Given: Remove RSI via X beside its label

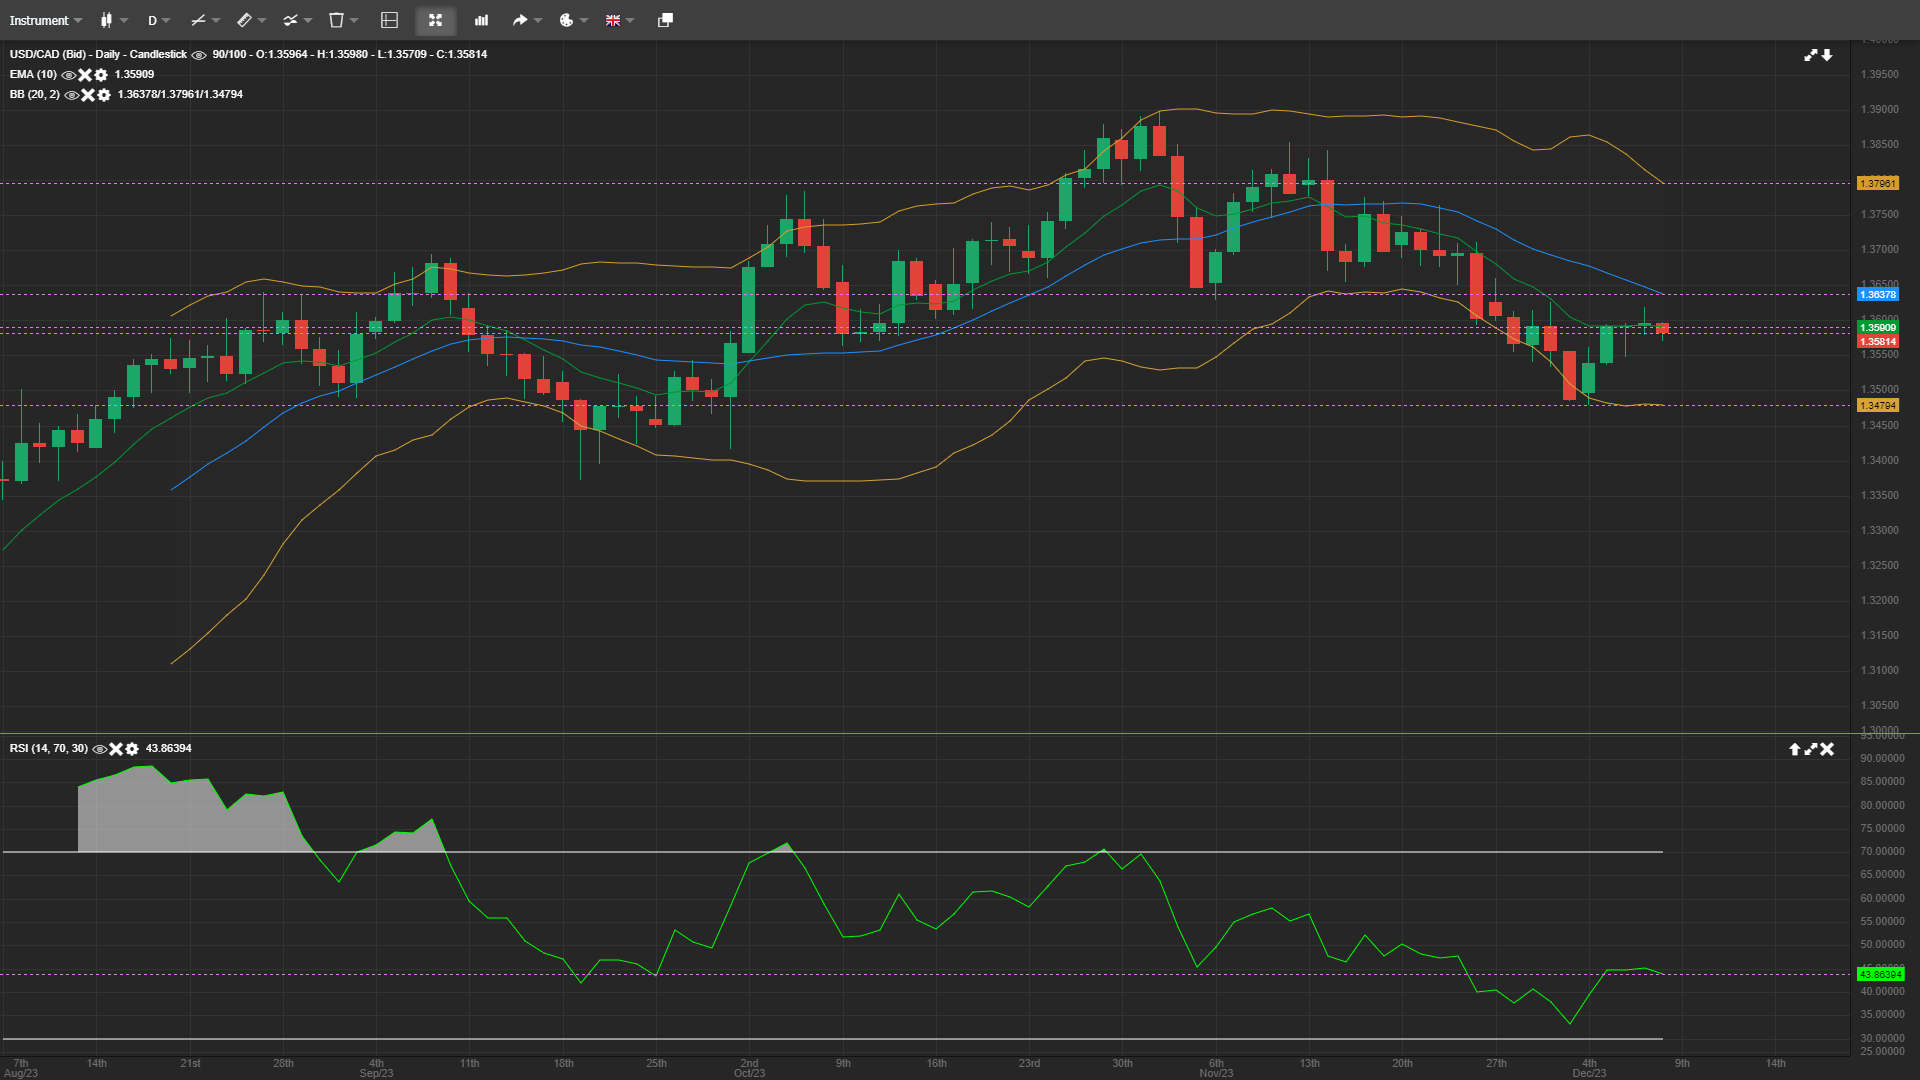Looking at the screenshot, I should (116, 749).
